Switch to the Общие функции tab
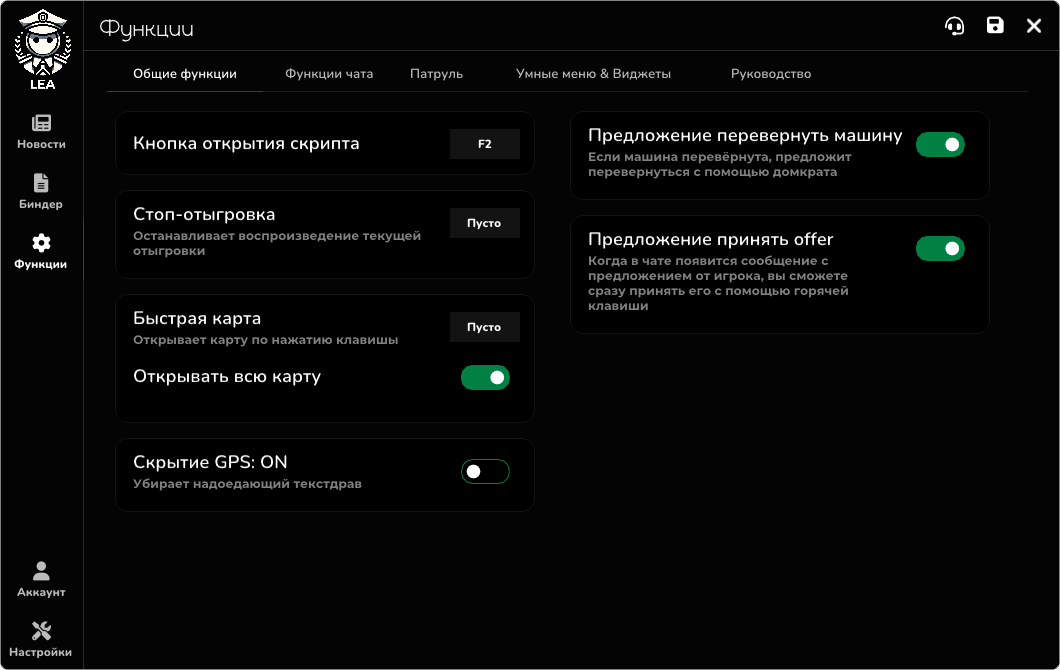 [x=185, y=74]
